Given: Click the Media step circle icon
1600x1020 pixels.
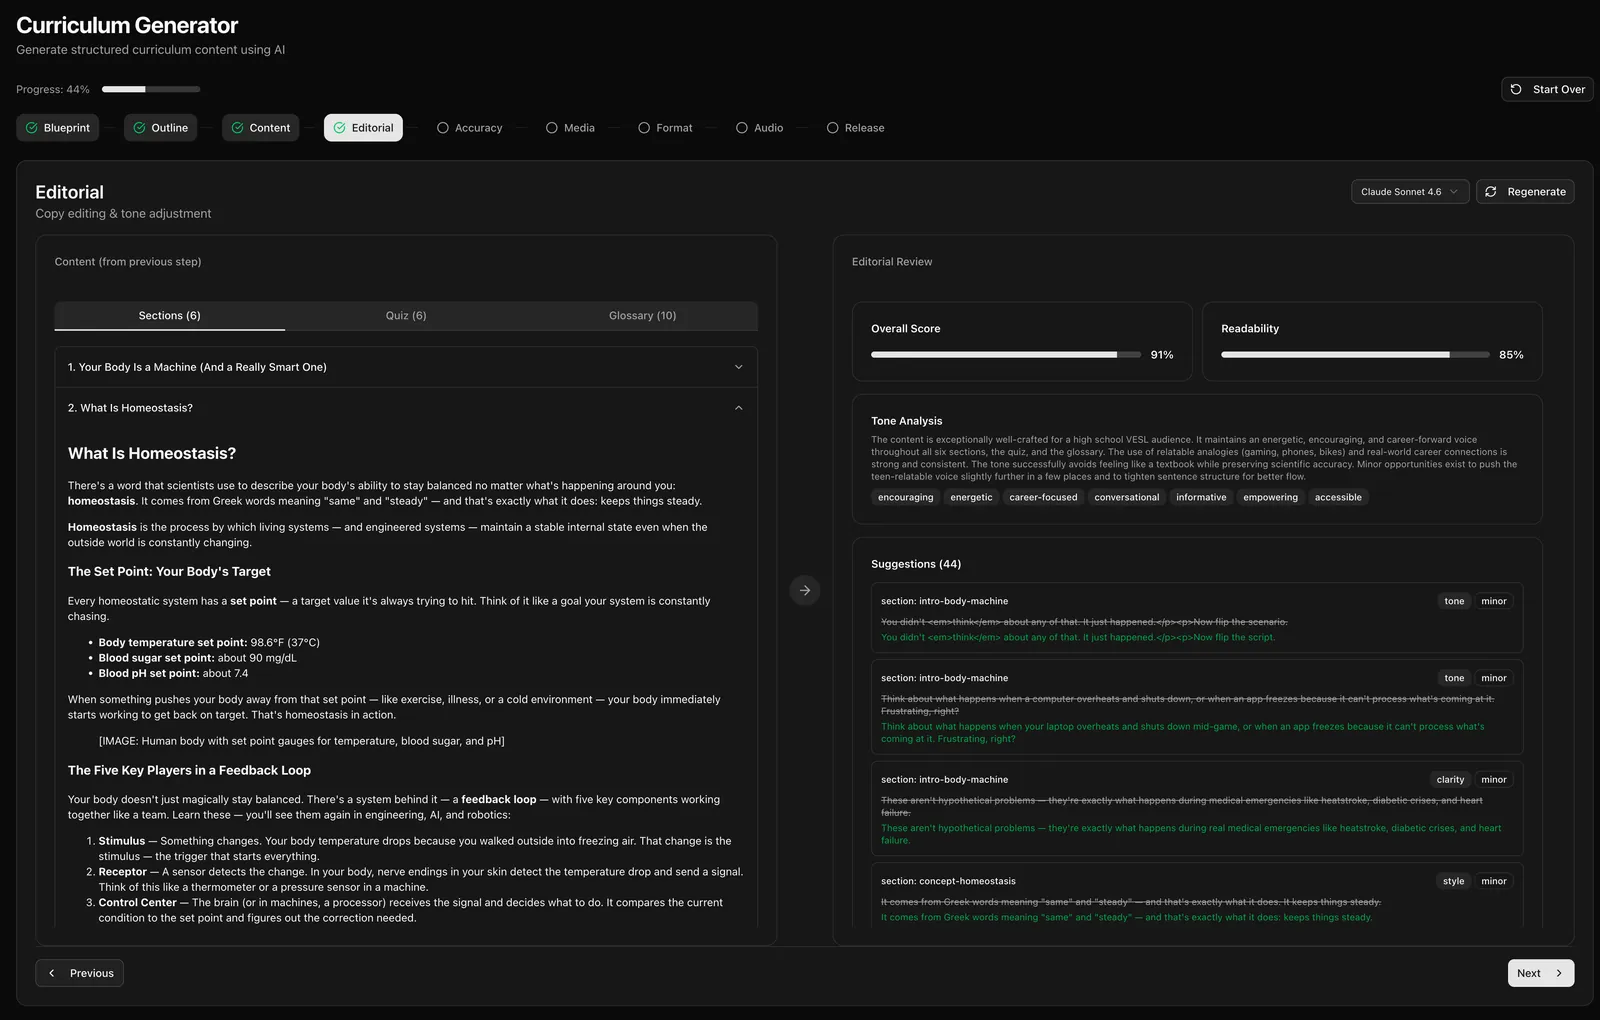Looking at the screenshot, I should click(552, 128).
